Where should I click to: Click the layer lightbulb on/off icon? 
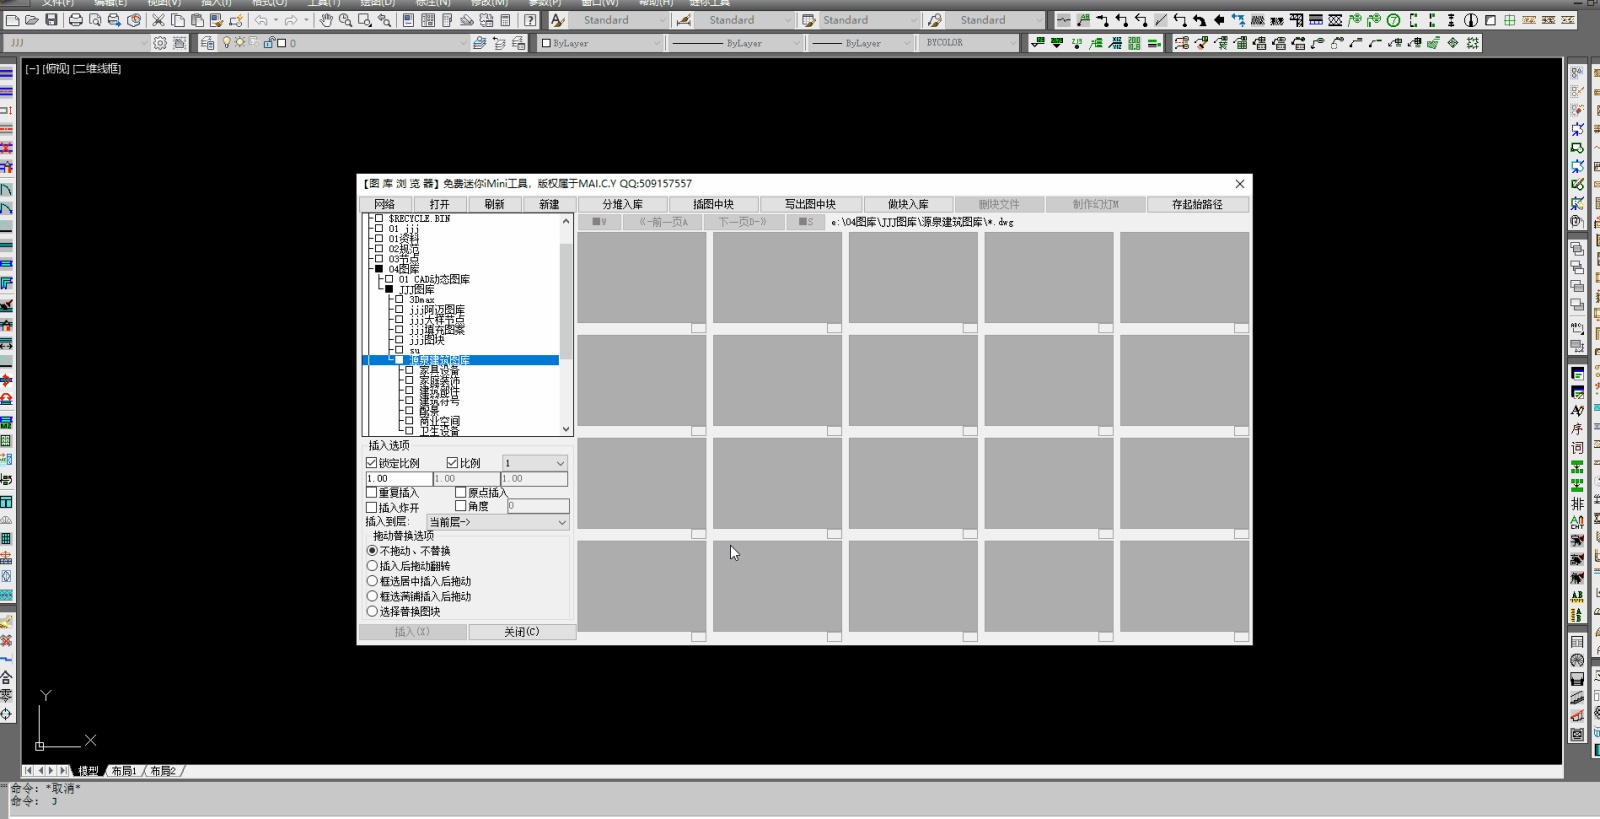(x=227, y=42)
